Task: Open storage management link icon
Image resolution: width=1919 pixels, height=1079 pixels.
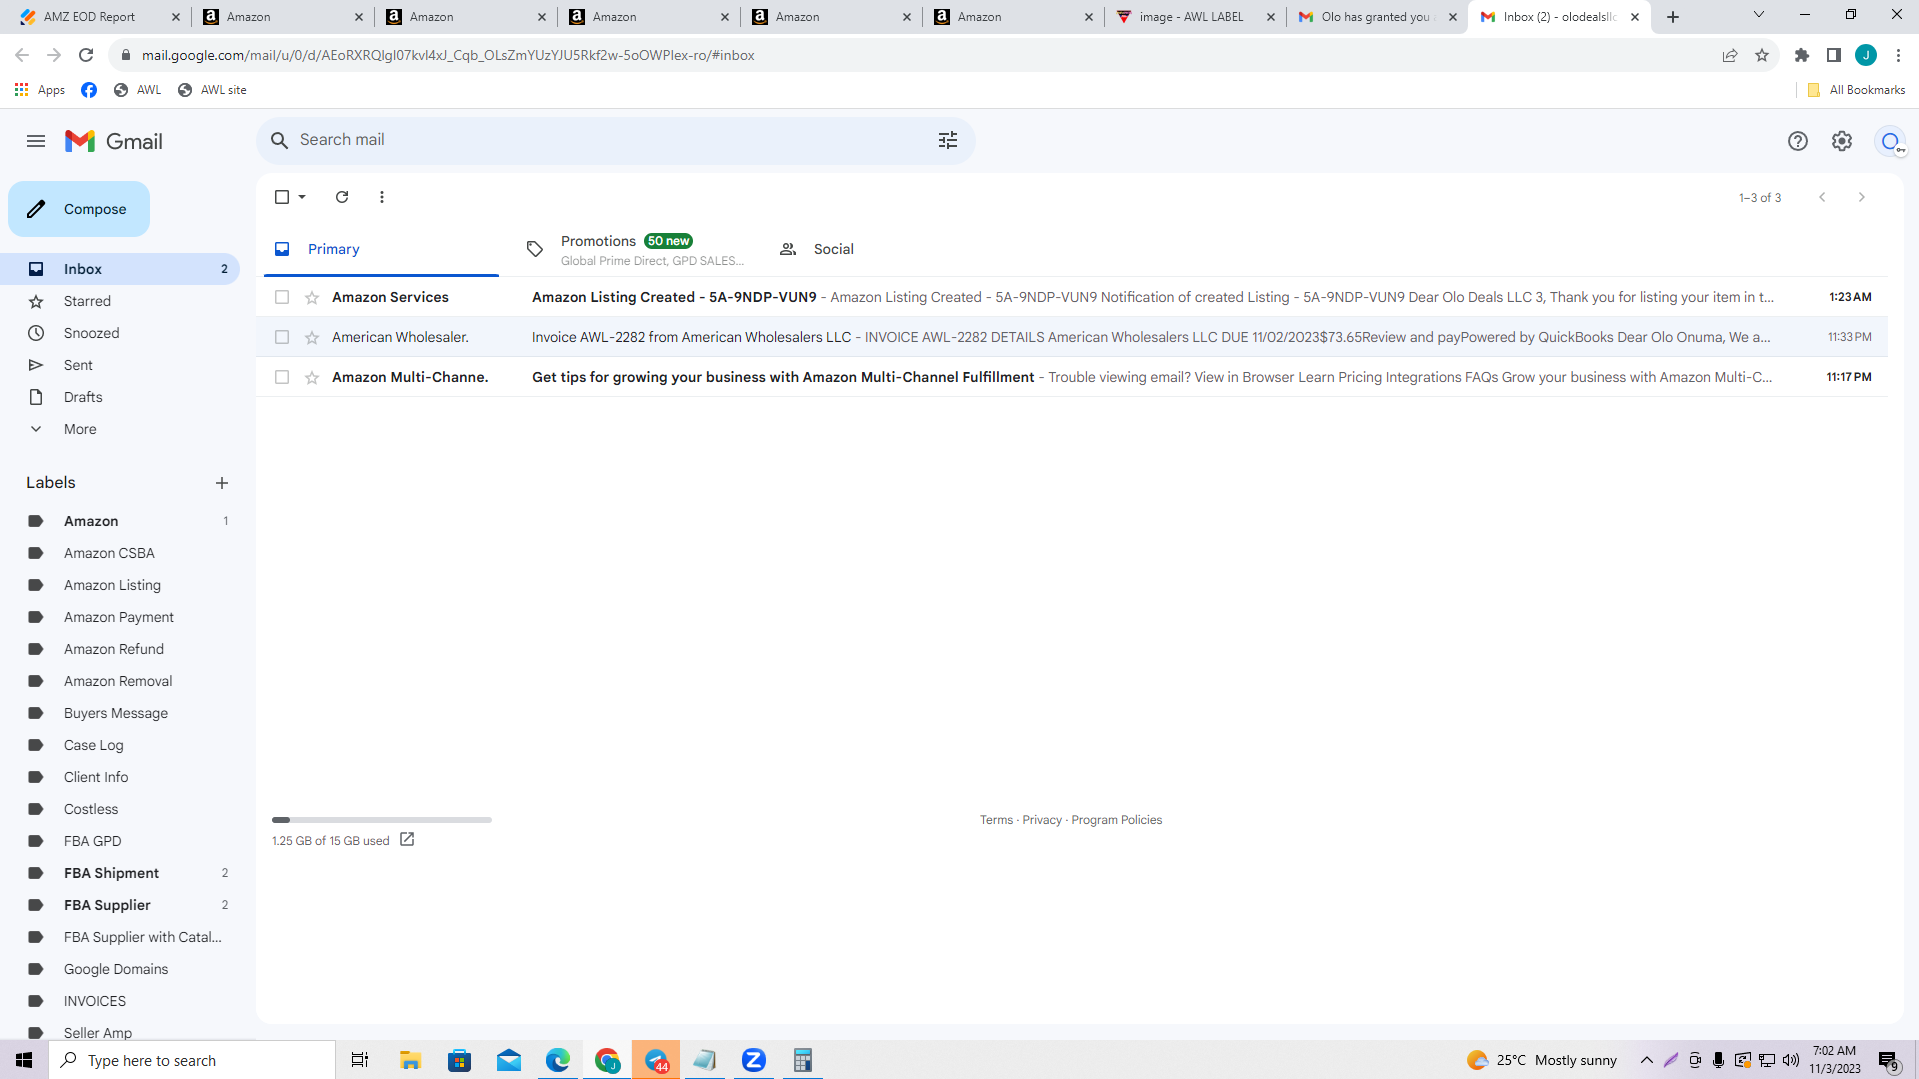Action: [x=407, y=840]
